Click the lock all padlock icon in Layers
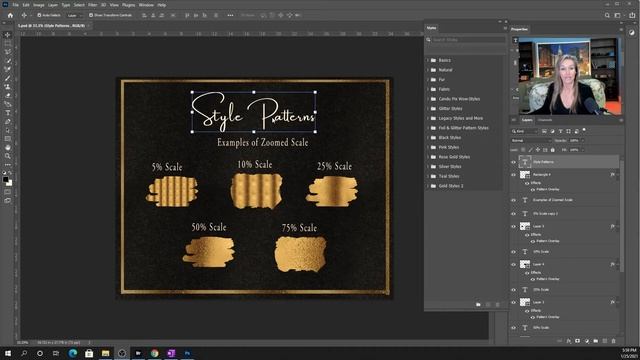Screen dimensions: 640x360 coord(553,150)
